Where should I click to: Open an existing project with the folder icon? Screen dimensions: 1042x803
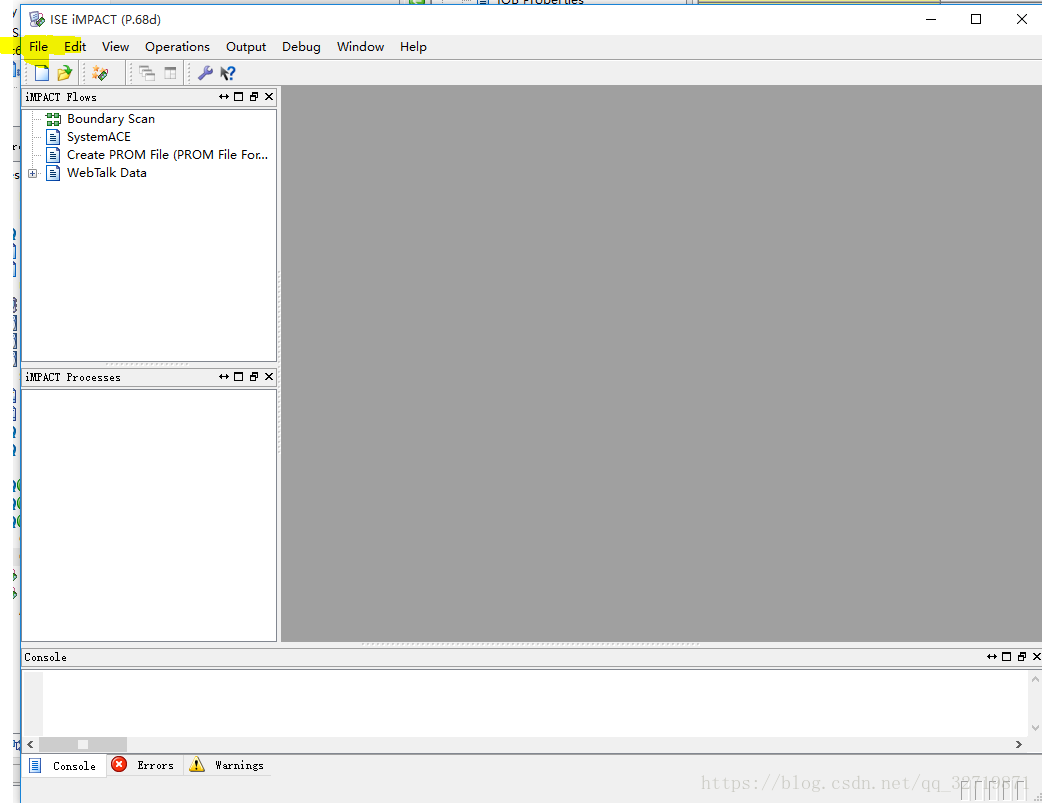pyautogui.click(x=64, y=73)
